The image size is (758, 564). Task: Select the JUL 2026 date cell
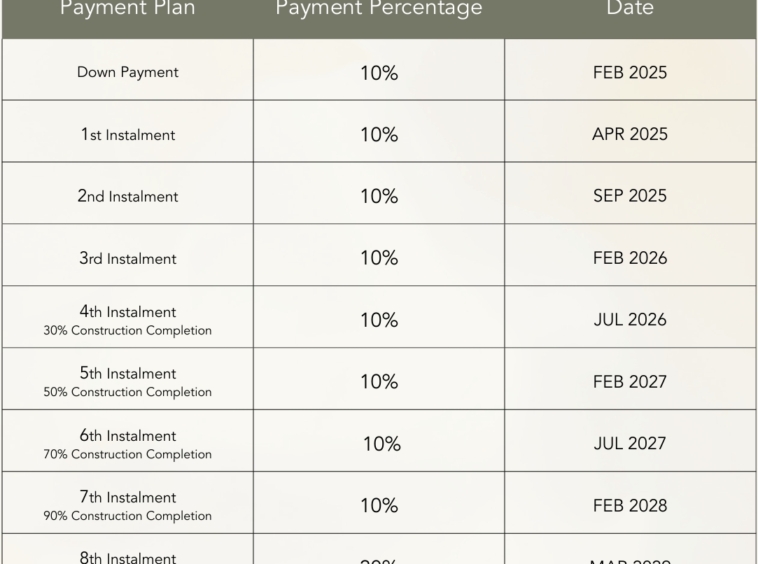[x=630, y=320]
